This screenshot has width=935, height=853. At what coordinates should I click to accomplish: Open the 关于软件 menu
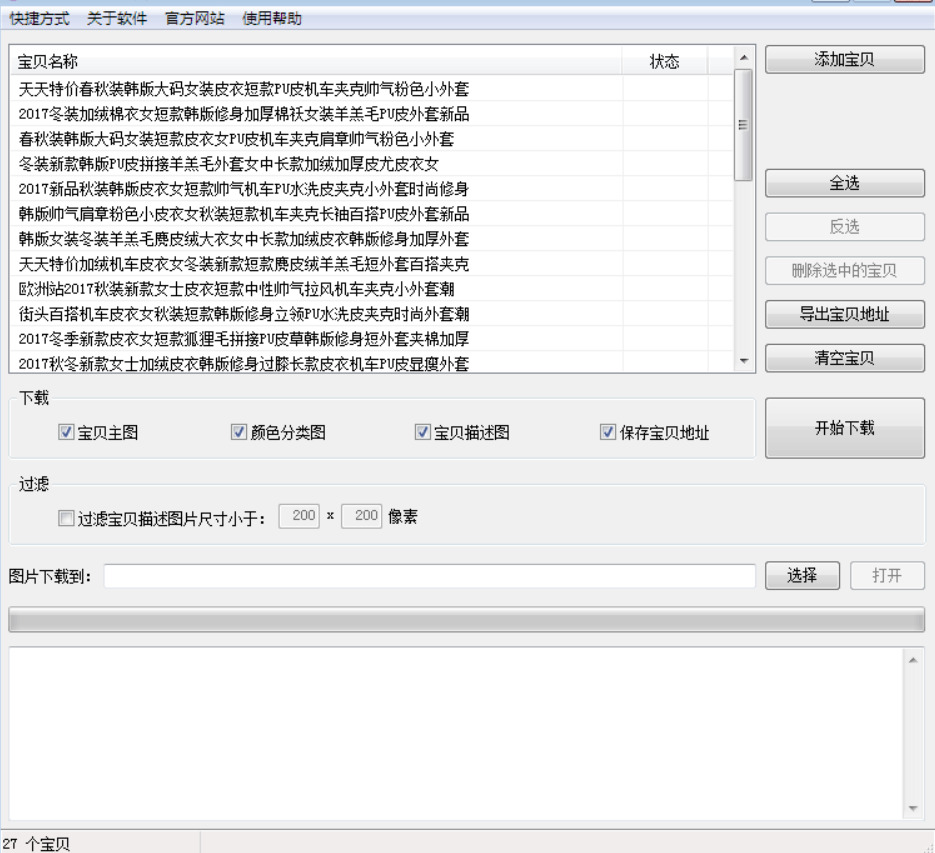pyautogui.click(x=117, y=18)
